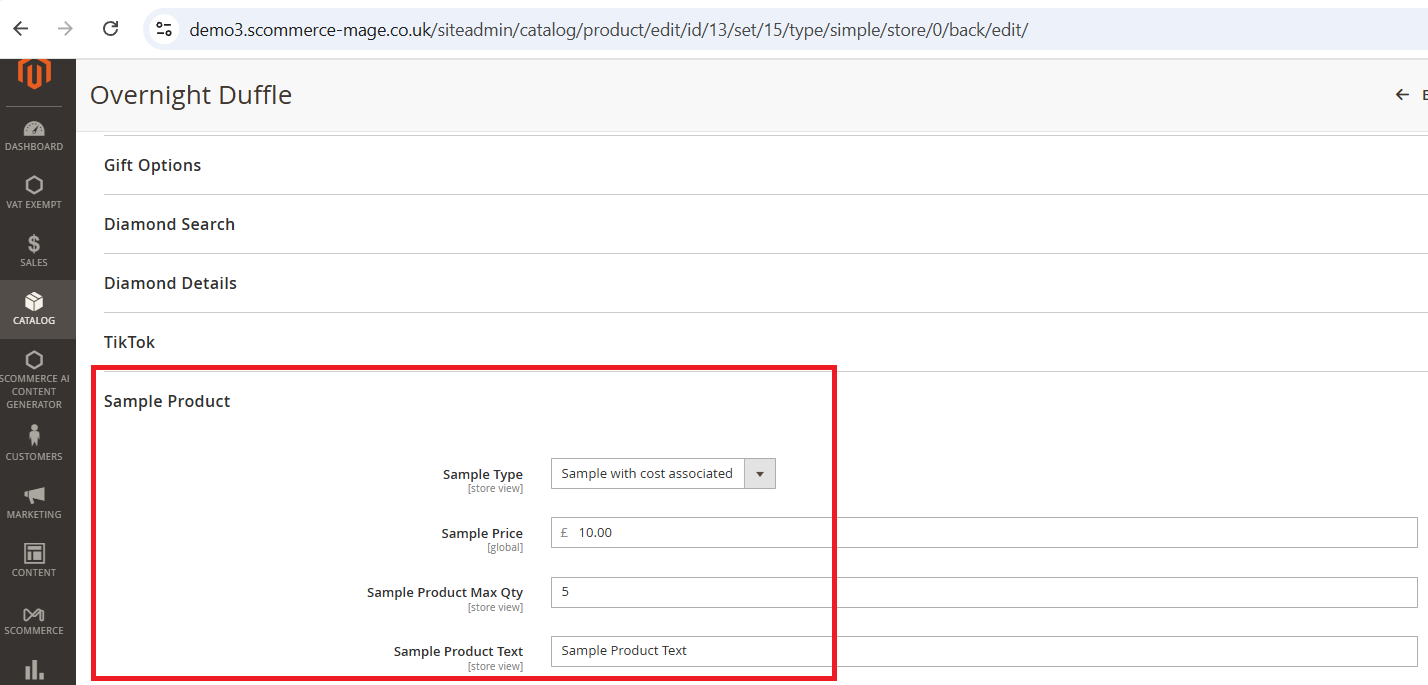Viewport: 1428px width, 685px height.
Task: Open the Content layout icon
Action: coord(34,554)
